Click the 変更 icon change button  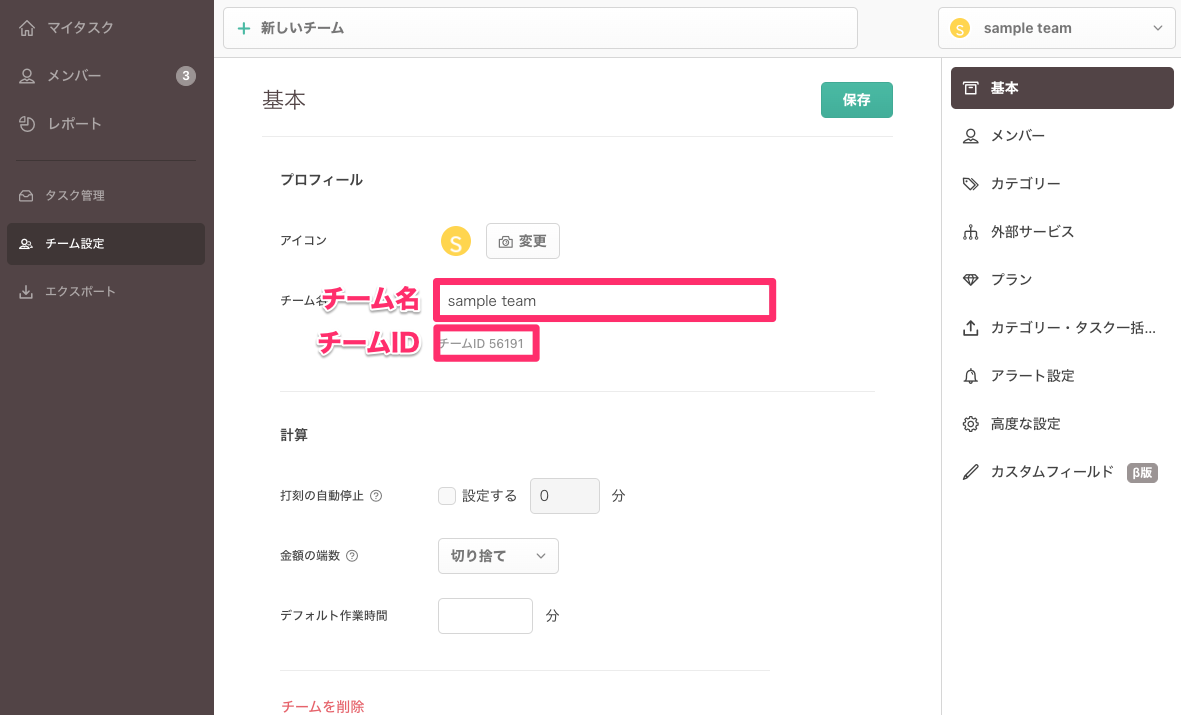point(523,241)
